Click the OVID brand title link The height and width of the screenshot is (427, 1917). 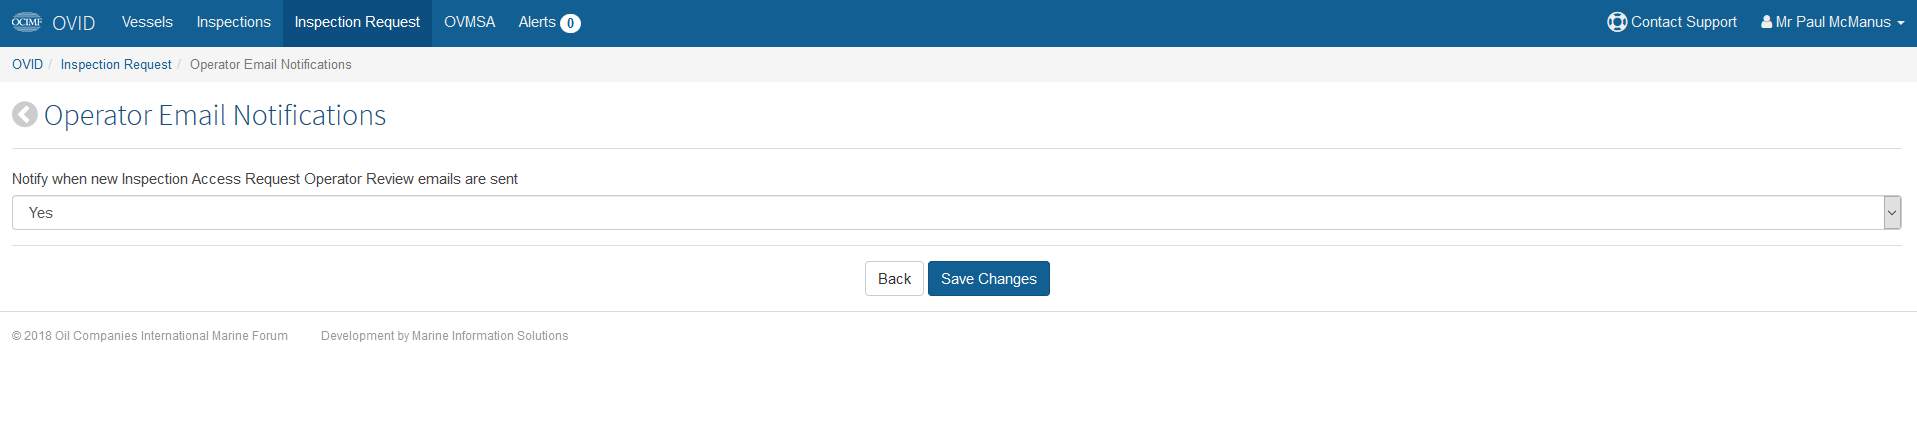click(x=73, y=23)
